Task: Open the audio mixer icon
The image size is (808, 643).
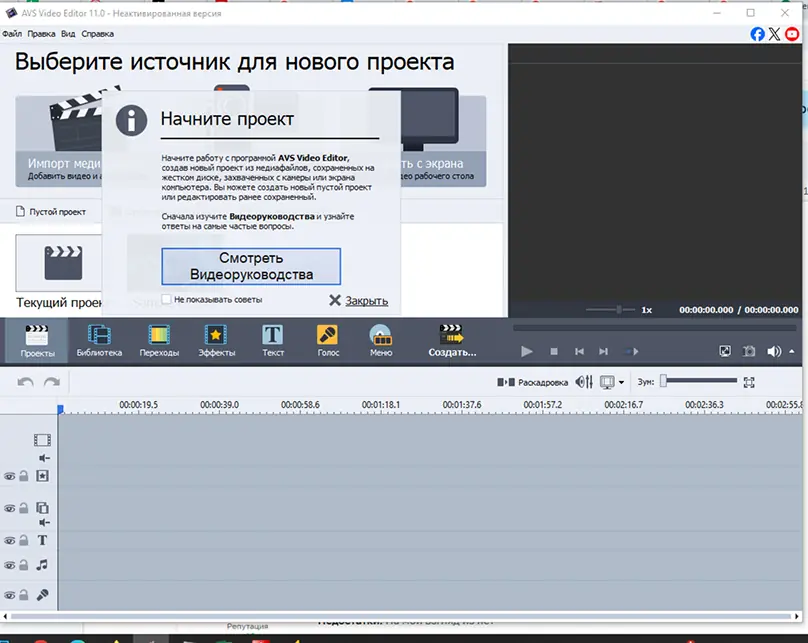Action: 584,382
